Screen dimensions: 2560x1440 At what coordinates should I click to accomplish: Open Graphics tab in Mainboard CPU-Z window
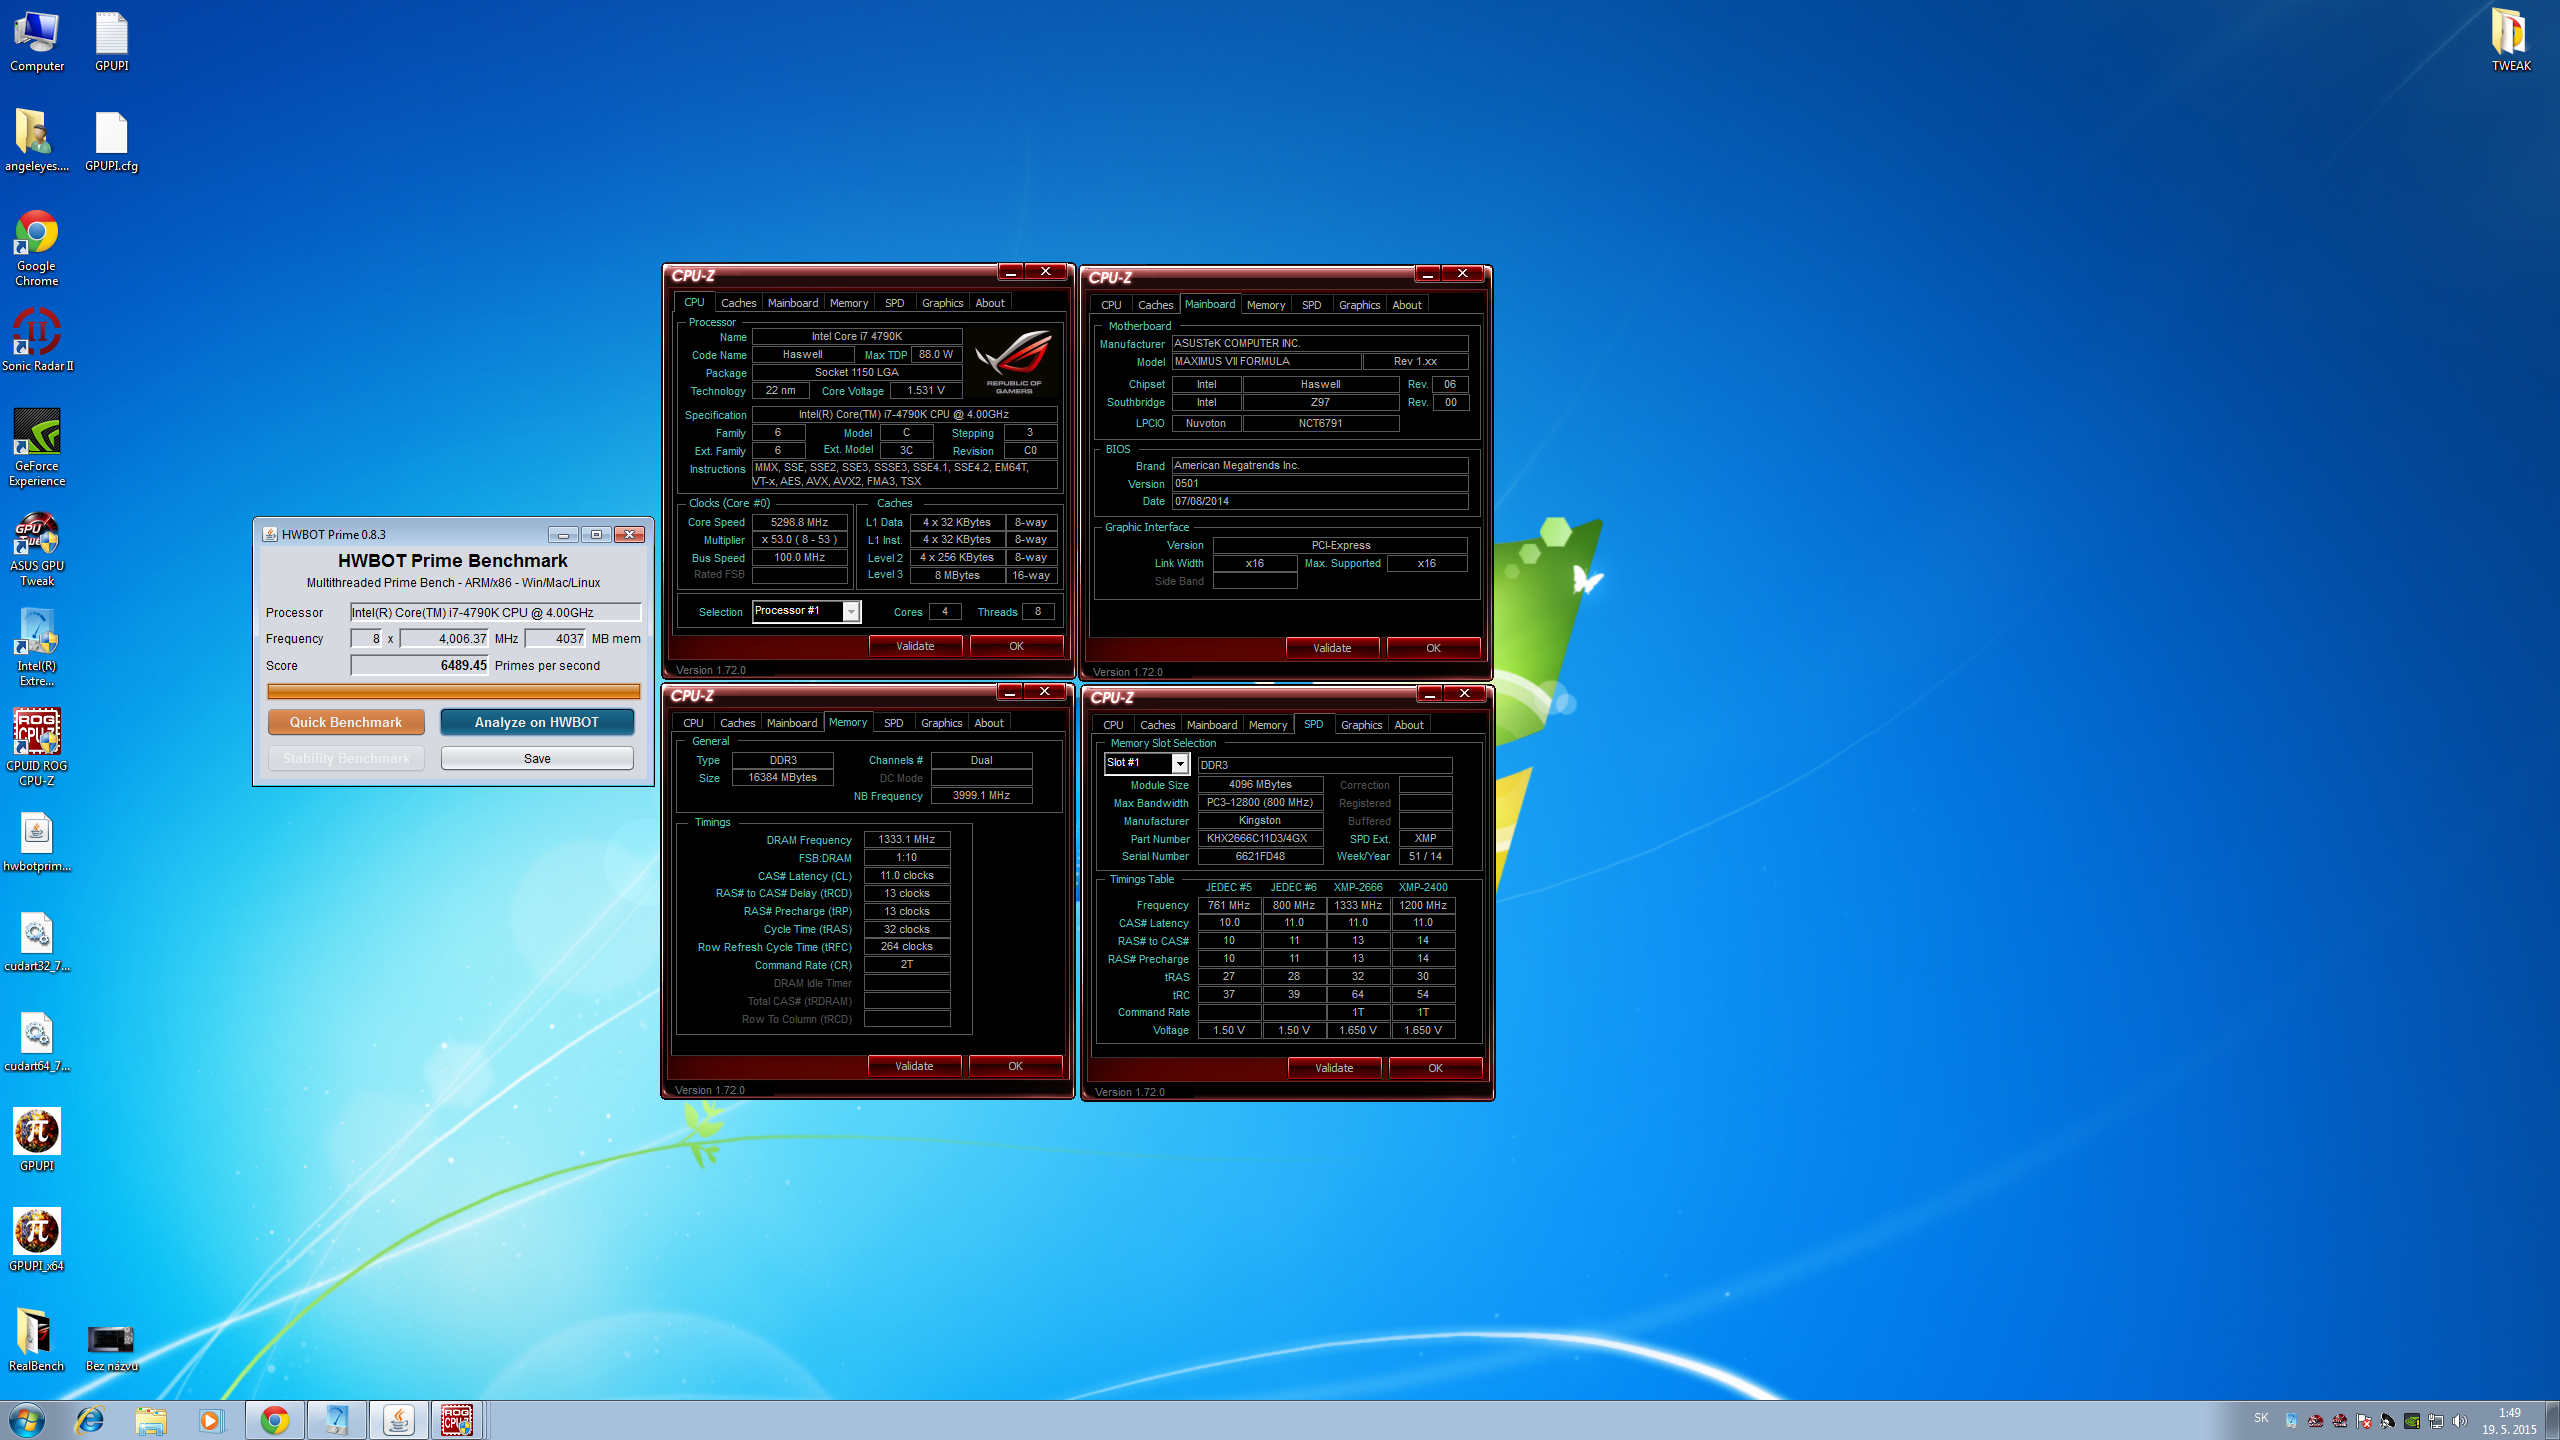1359,305
